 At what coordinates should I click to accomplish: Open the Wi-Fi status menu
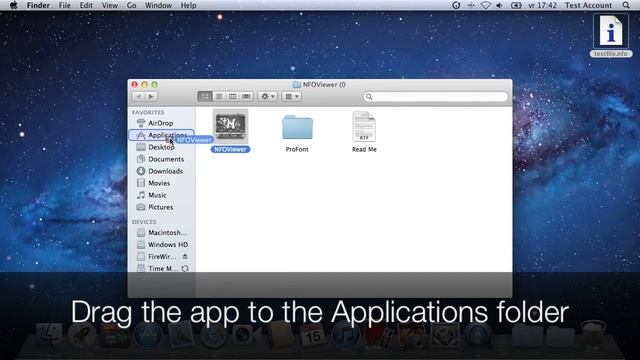[486, 5]
